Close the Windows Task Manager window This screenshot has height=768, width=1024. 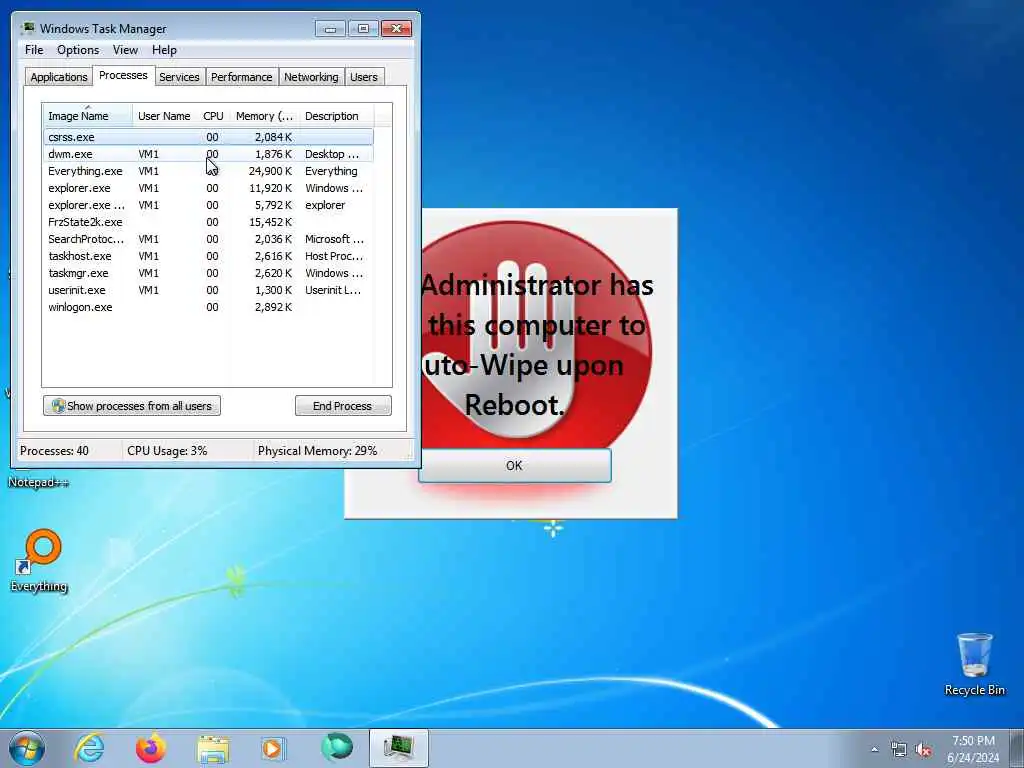click(396, 28)
